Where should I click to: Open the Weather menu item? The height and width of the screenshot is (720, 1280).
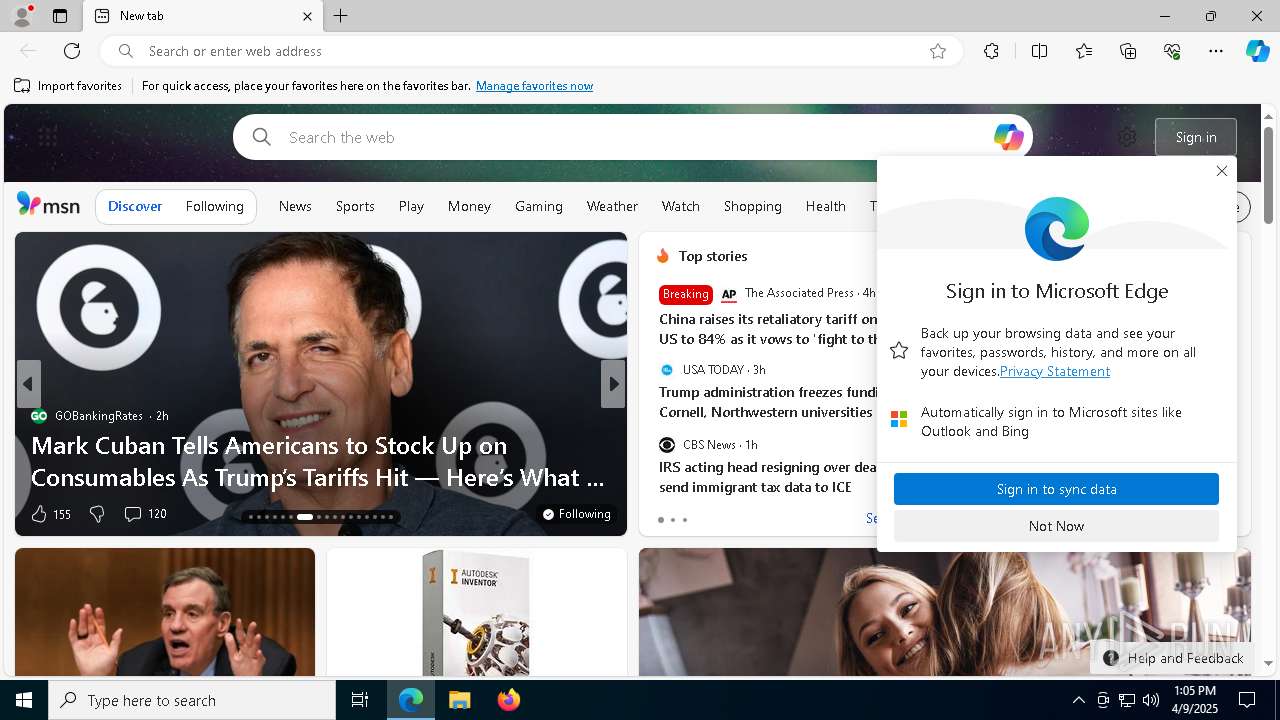[x=612, y=206]
